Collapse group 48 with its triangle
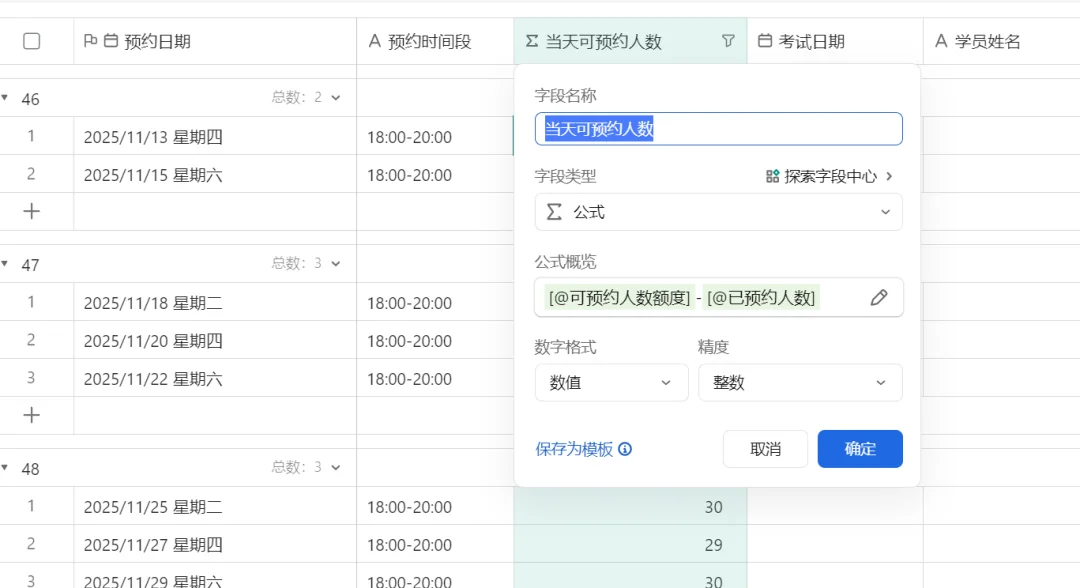Screen dimensions: 1080x588 5,468
